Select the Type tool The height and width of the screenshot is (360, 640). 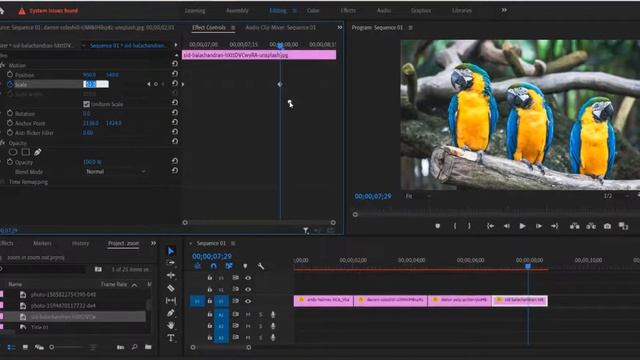[x=171, y=338]
